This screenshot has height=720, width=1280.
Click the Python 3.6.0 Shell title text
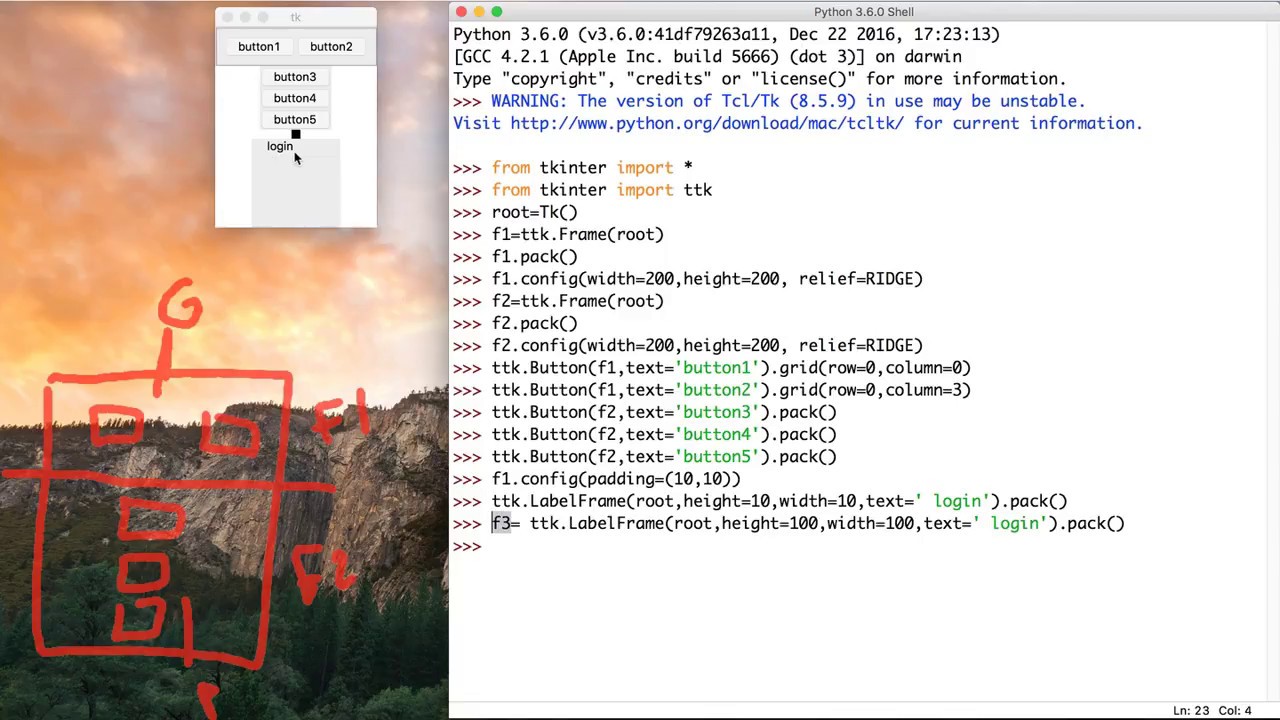tap(863, 12)
